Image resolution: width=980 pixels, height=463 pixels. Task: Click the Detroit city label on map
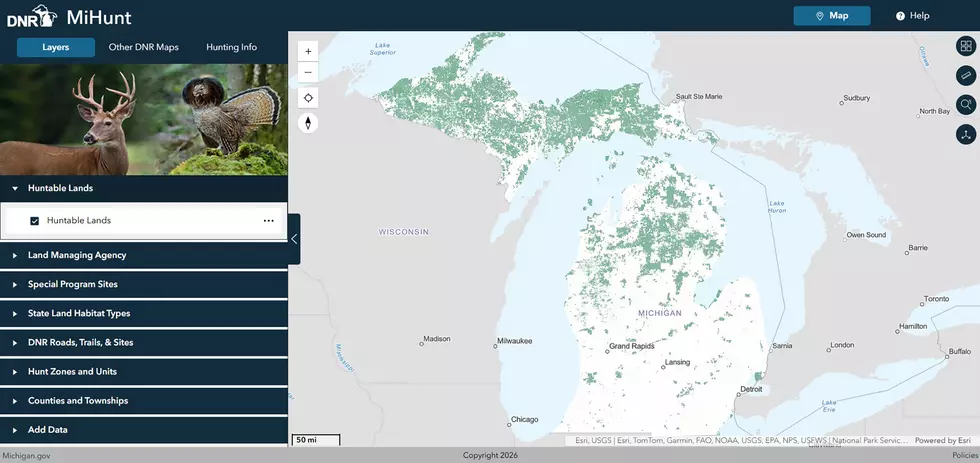751,389
